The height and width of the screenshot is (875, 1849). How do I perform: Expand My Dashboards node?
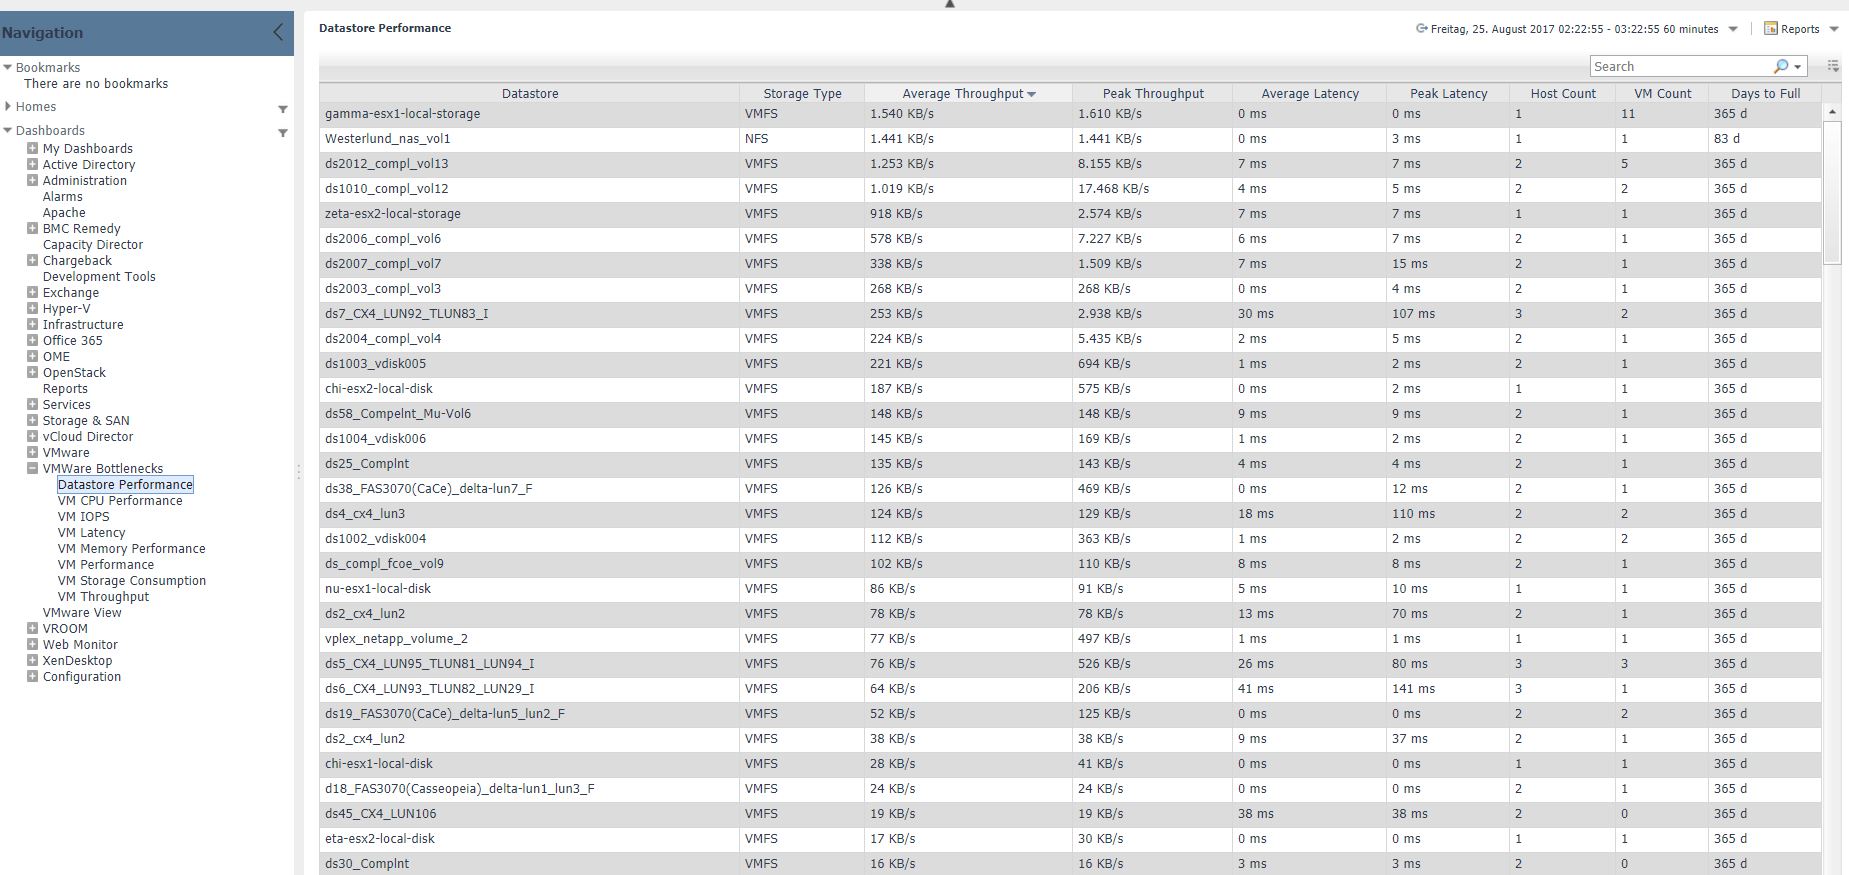tap(32, 148)
